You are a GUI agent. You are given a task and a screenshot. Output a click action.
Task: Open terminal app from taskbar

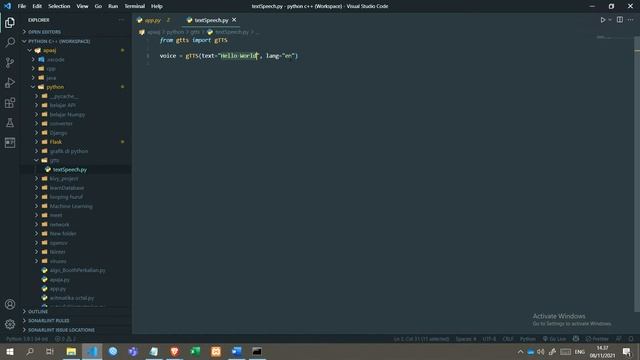click(x=257, y=351)
